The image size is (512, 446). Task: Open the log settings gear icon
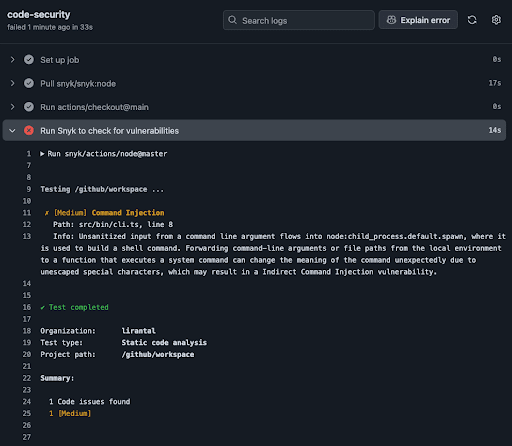click(496, 20)
